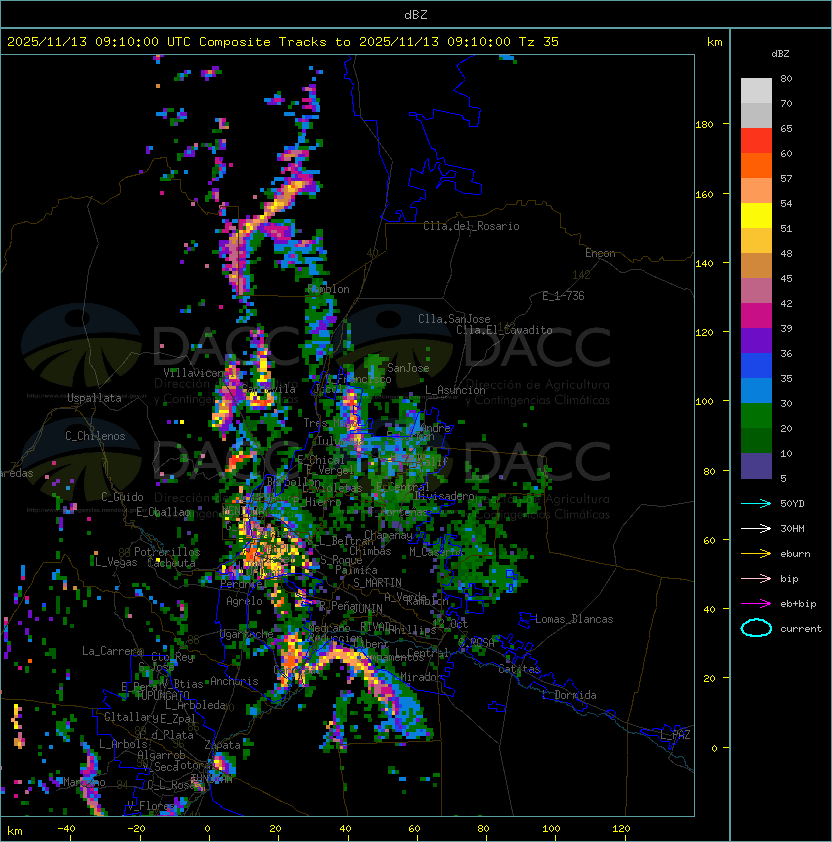Click the current legend label
This screenshot has height=842, width=832.
(801, 628)
